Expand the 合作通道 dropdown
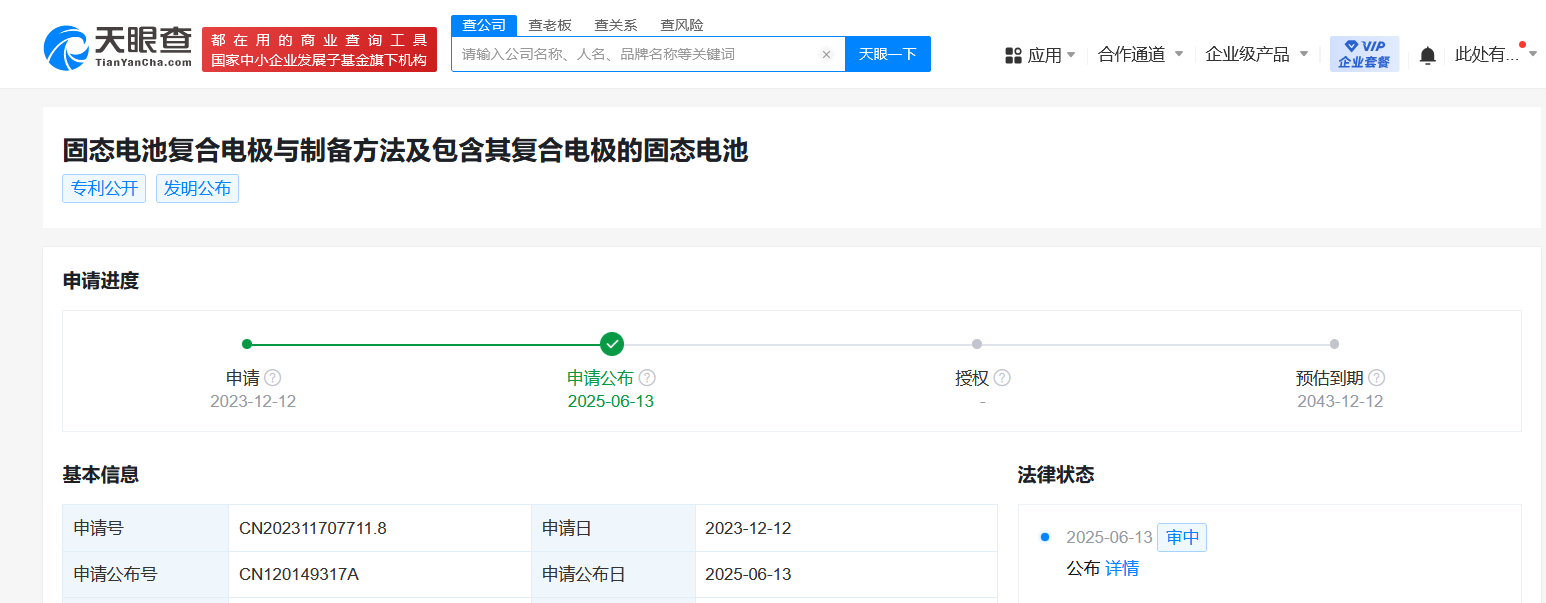Image resolution: width=1546 pixels, height=603 pixels. click(x=1140, y=54)
